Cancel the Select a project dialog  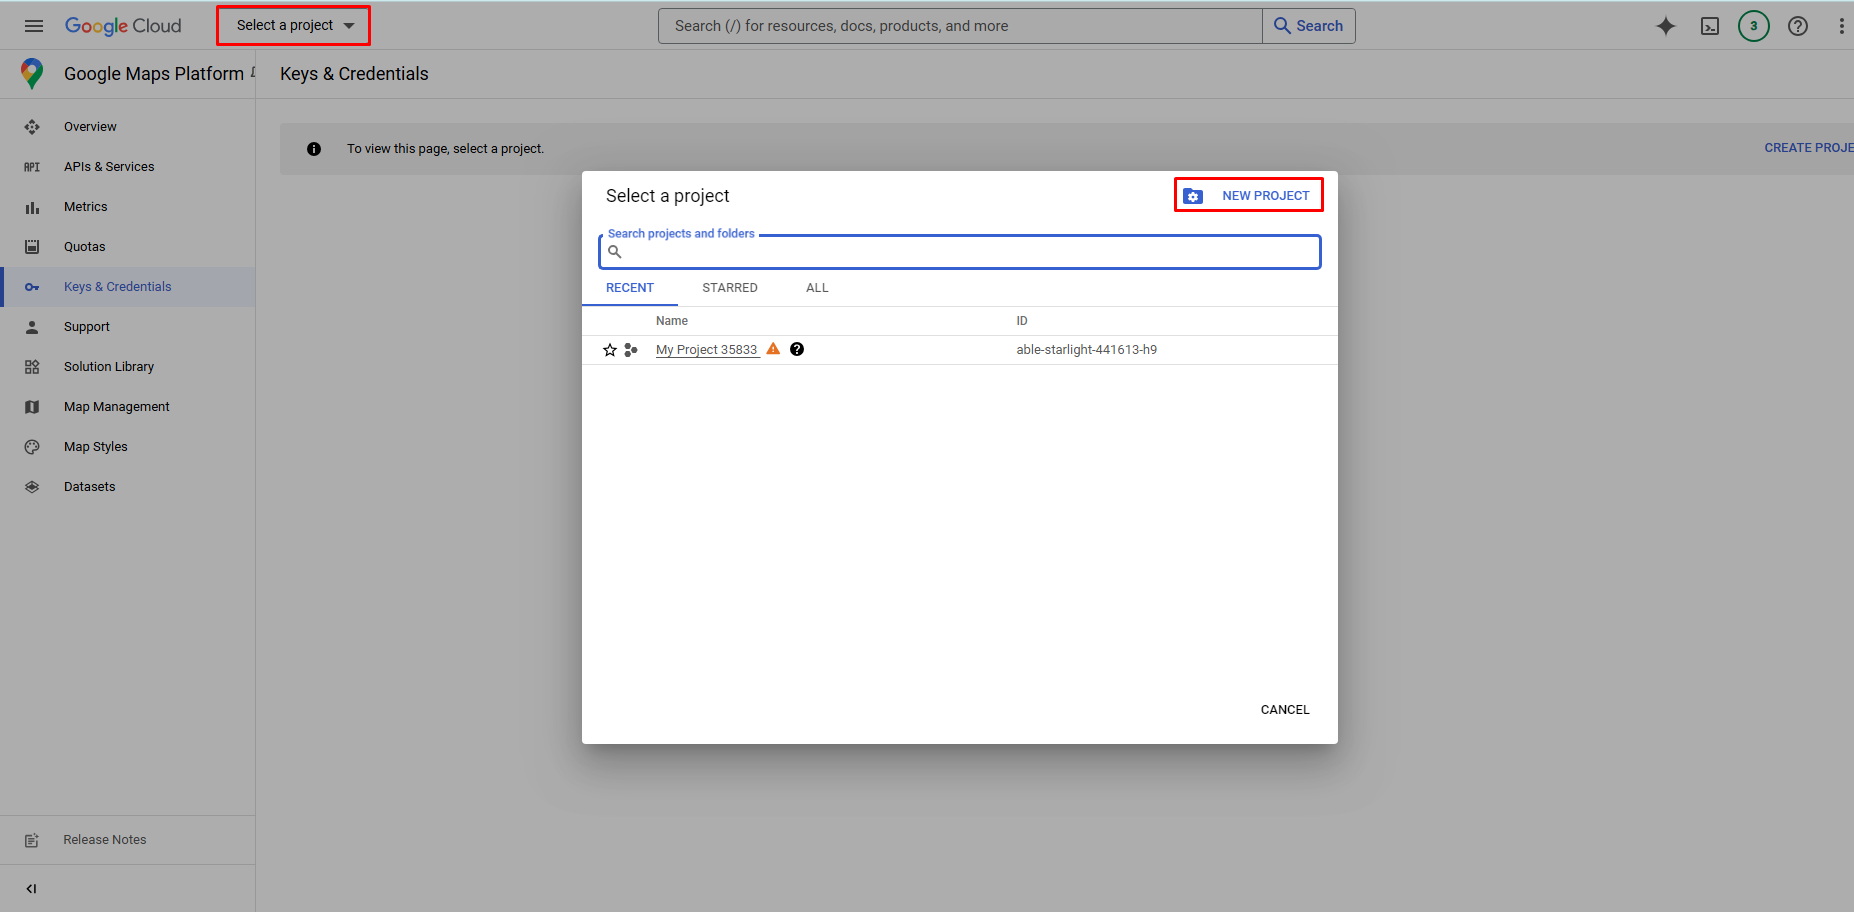pos(1284,710)
